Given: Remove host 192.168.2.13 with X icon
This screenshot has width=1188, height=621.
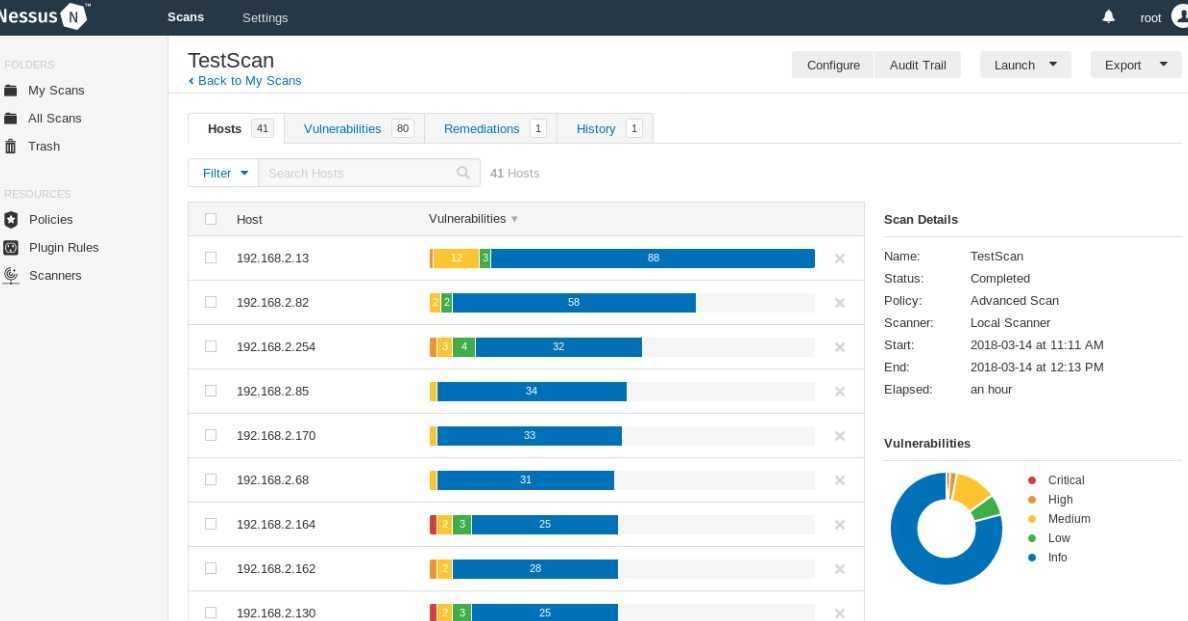Looking at the screenshot, I should click(840, 258).
